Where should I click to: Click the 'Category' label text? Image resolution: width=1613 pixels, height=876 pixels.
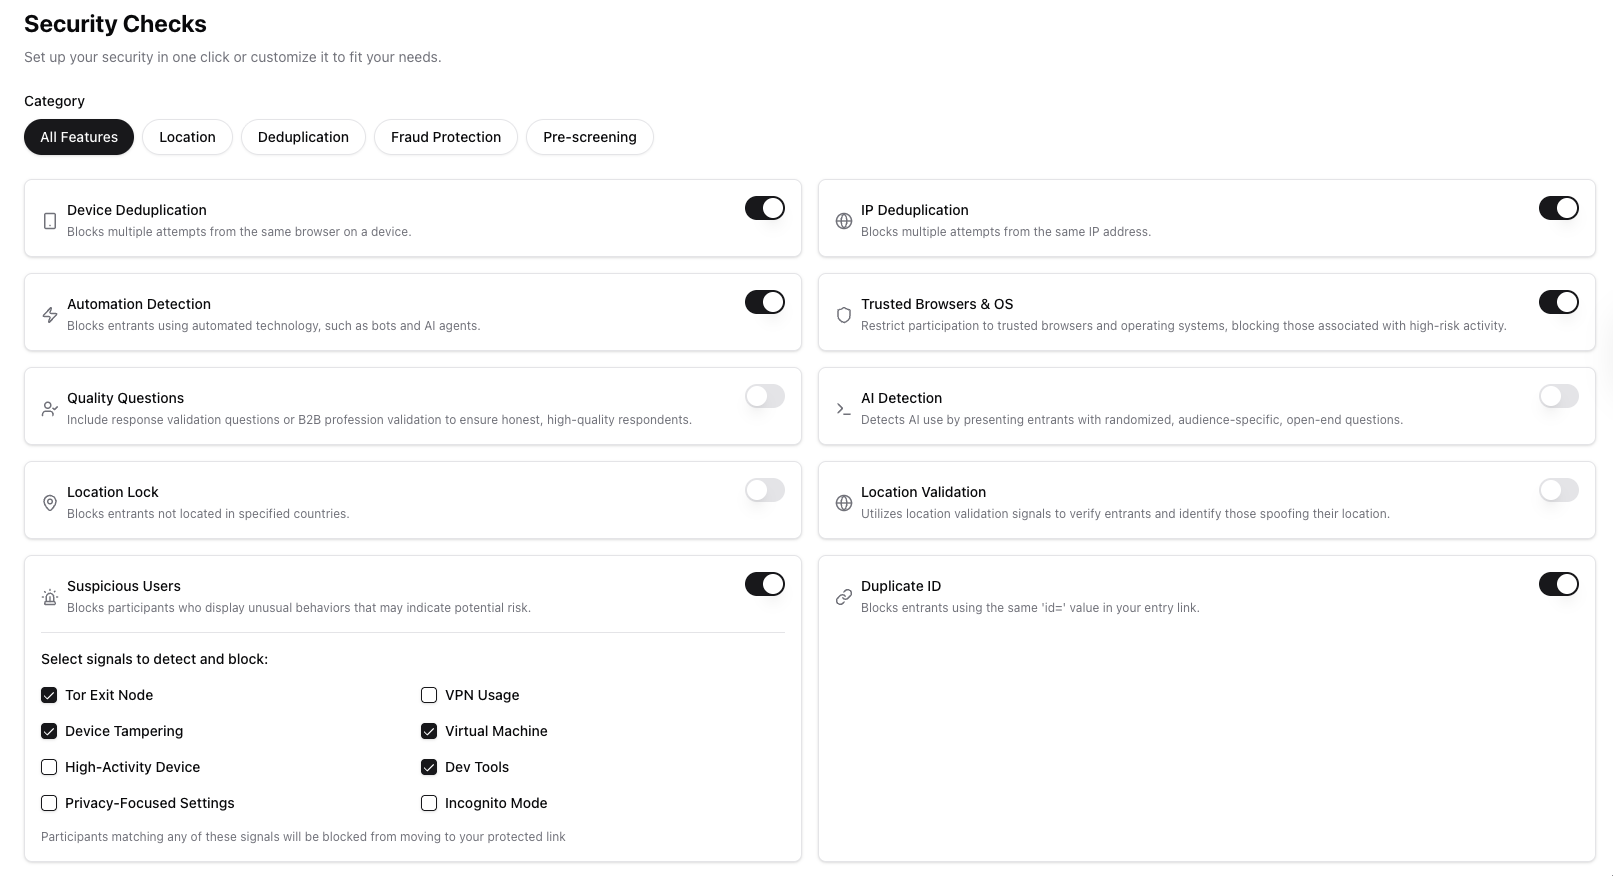[54, 101]
